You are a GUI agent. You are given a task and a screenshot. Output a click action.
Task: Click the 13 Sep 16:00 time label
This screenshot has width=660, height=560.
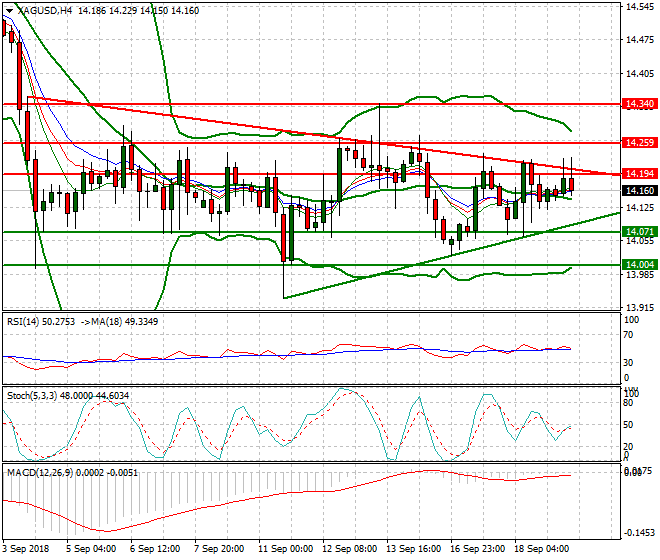pos(414,549)
